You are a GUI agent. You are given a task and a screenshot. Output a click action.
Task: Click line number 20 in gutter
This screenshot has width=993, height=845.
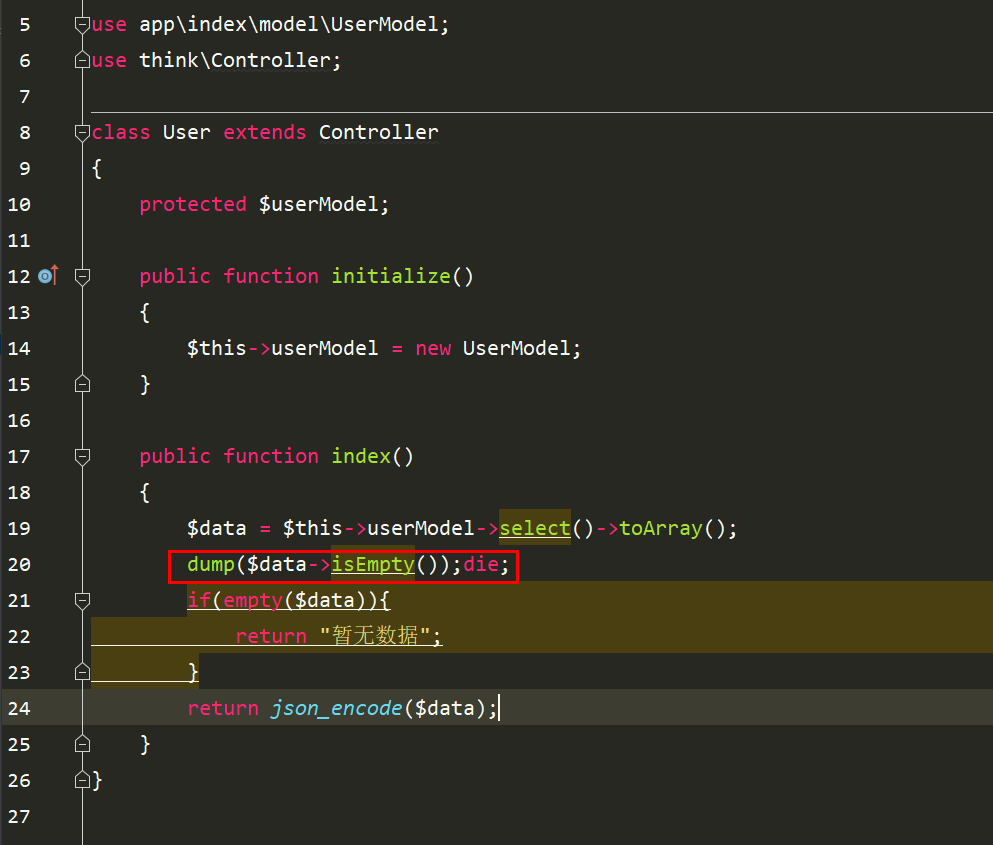coord(19,564)
